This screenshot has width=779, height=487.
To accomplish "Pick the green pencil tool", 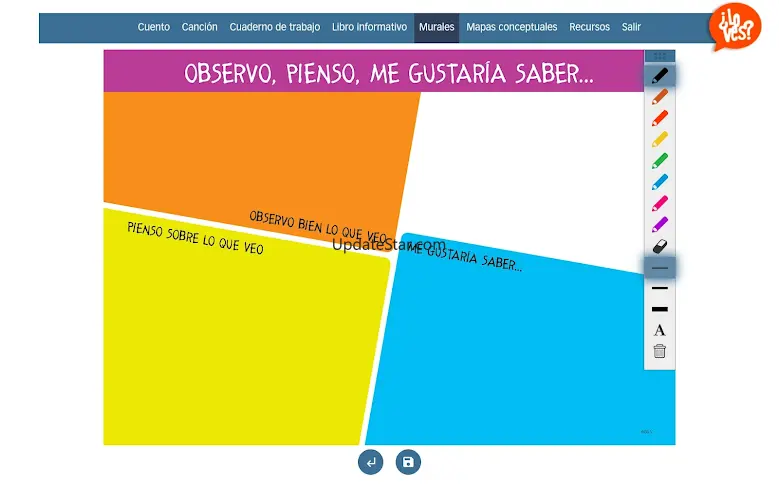I will (x=659, y=161).
